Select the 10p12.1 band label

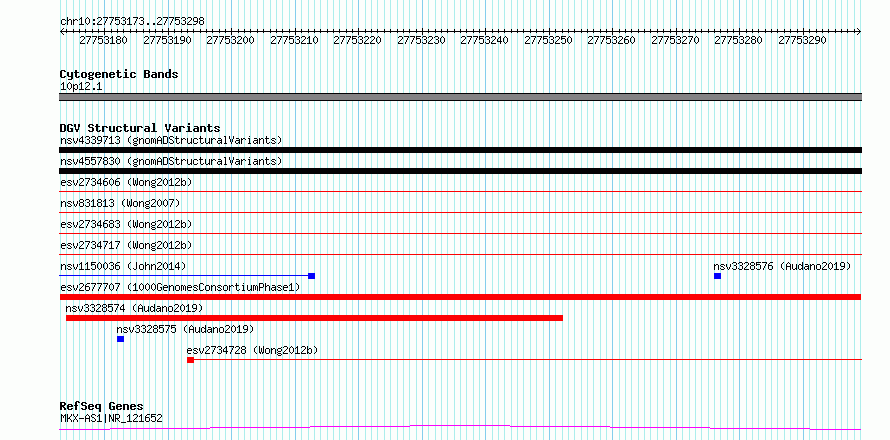tap(81, 87)
